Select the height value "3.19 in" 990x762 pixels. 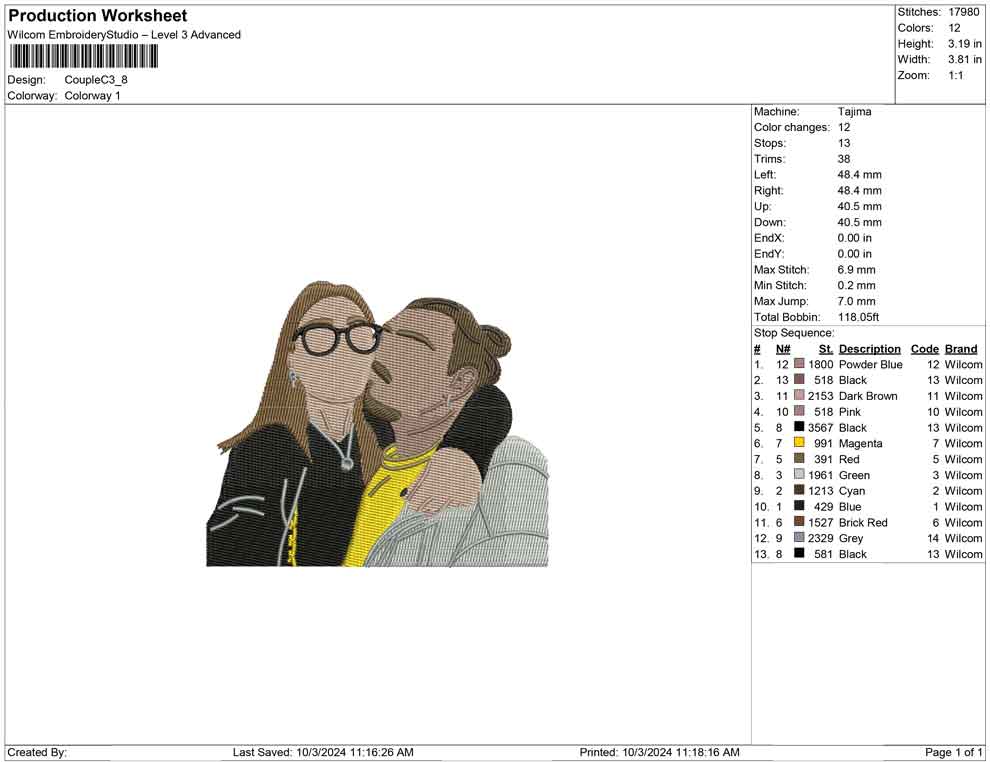(965, 44)
